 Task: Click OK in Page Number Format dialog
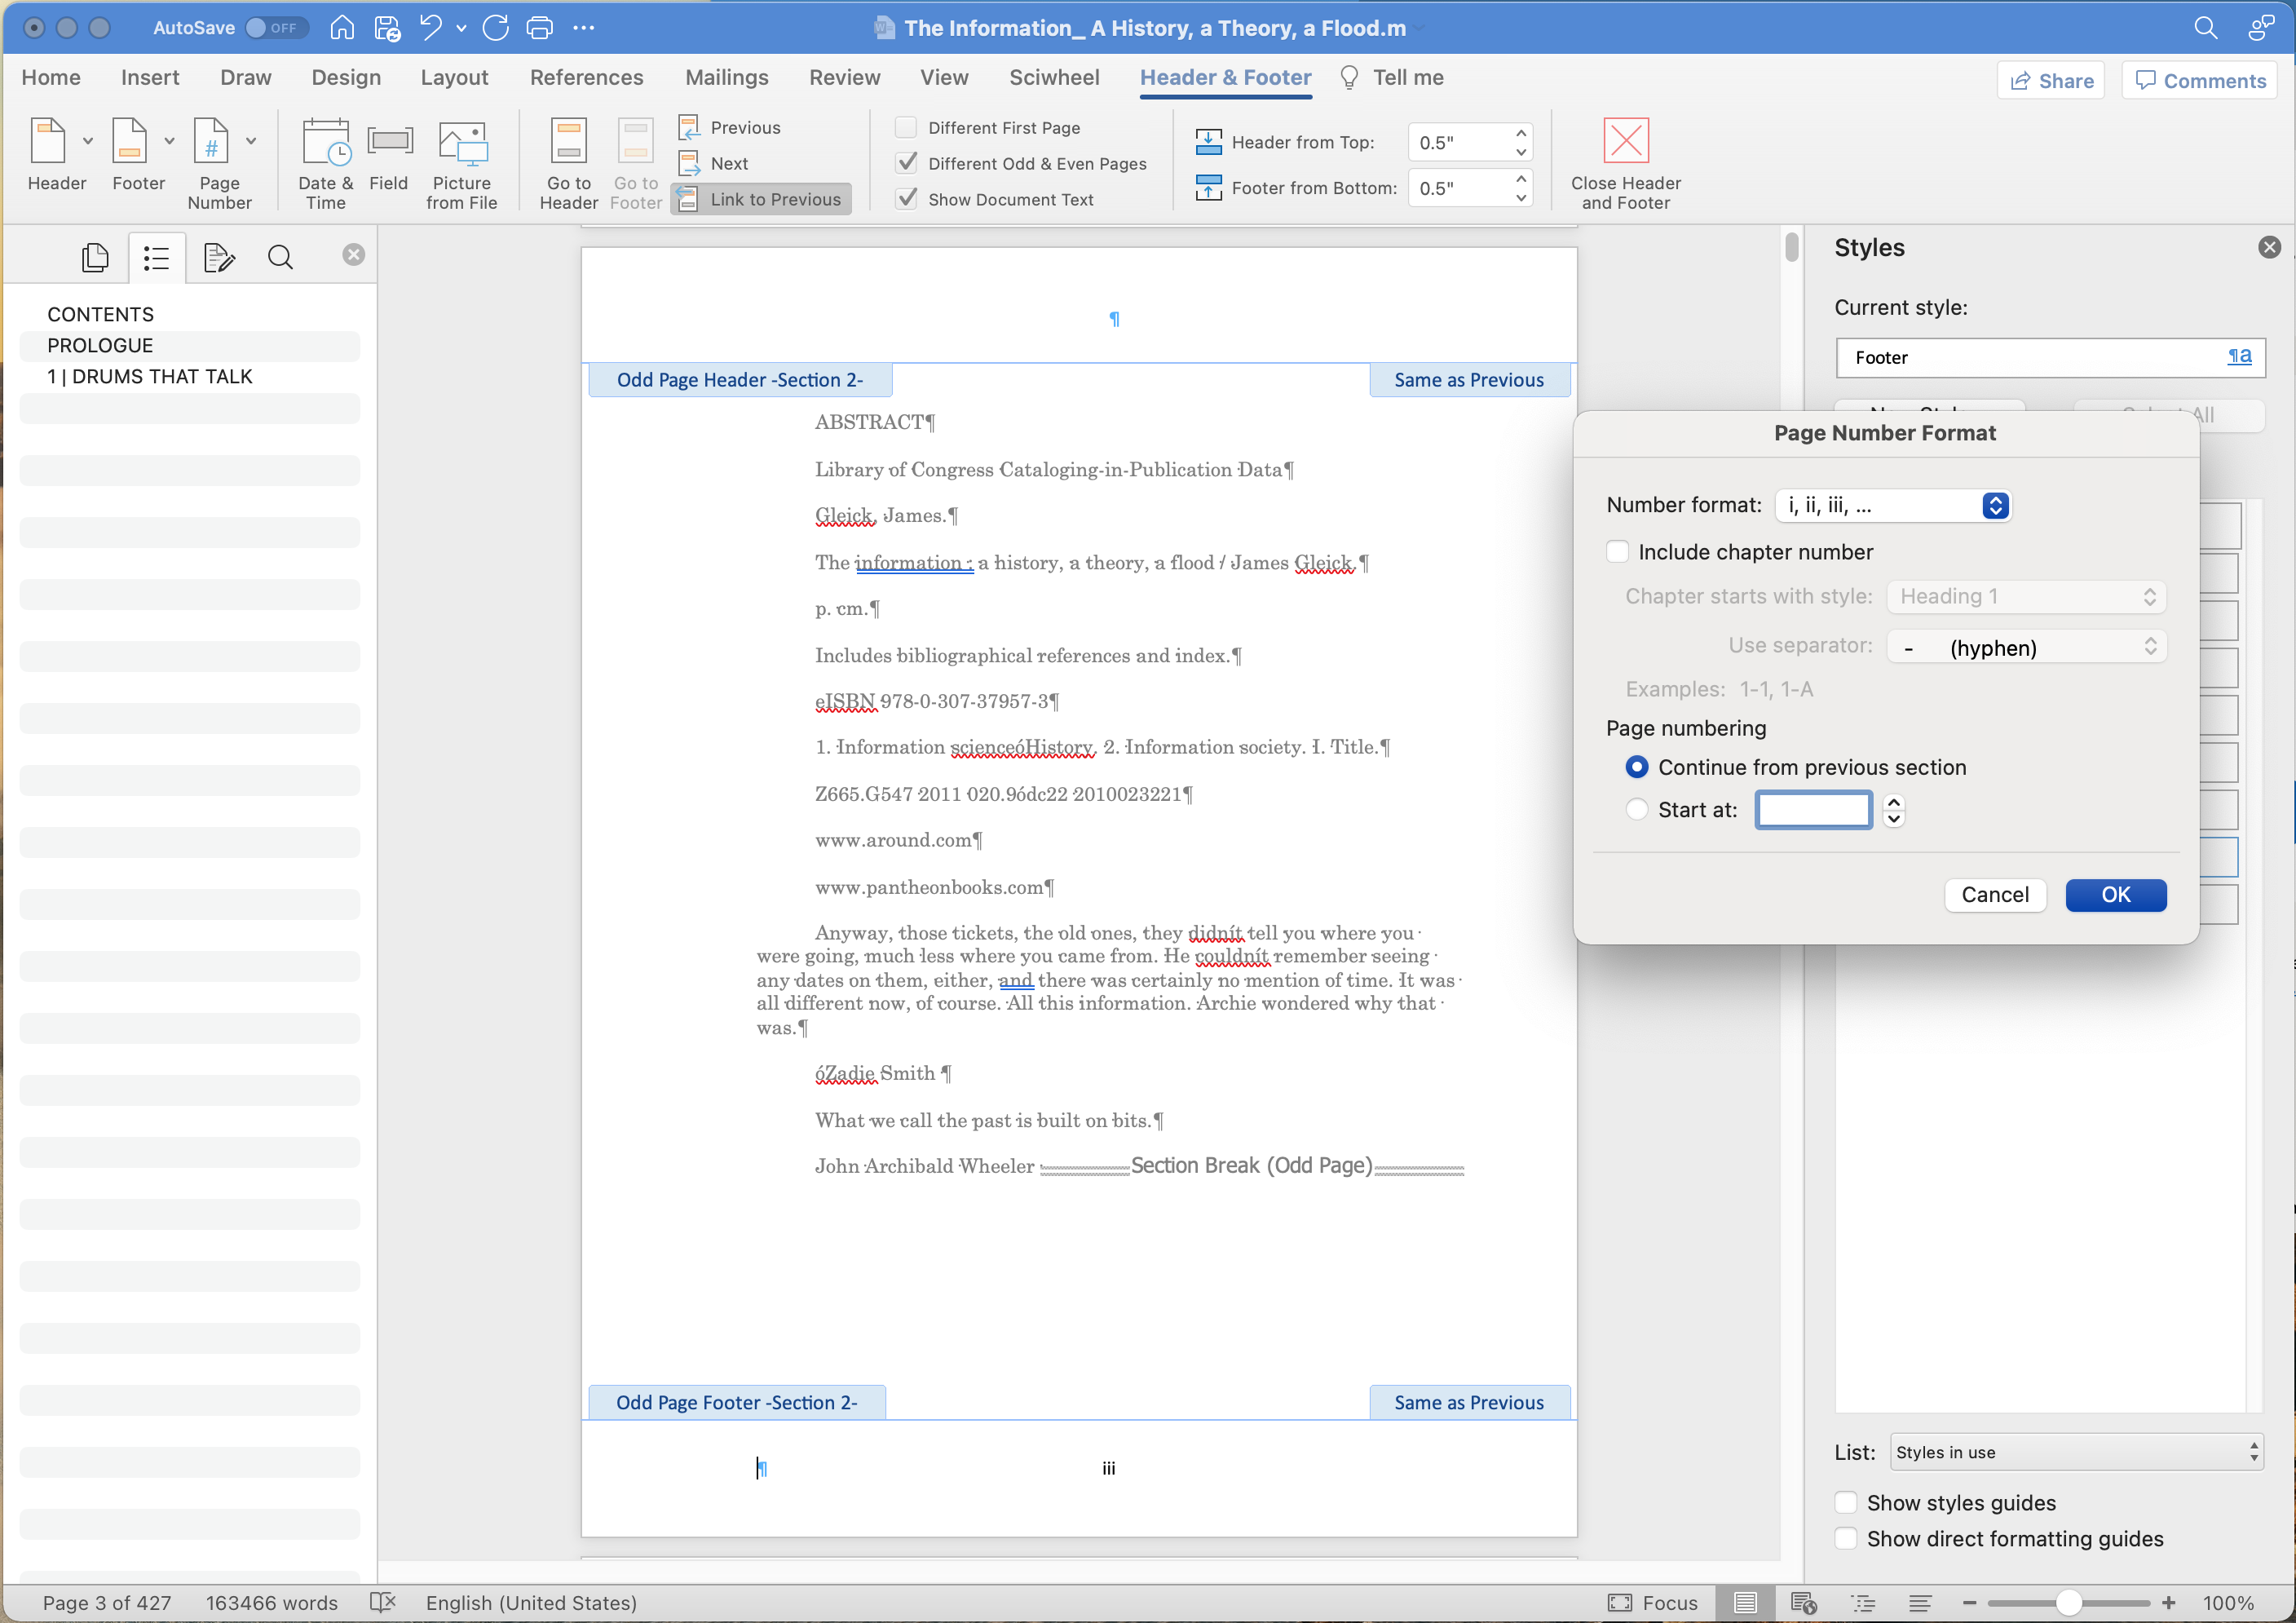(2115, 895)
